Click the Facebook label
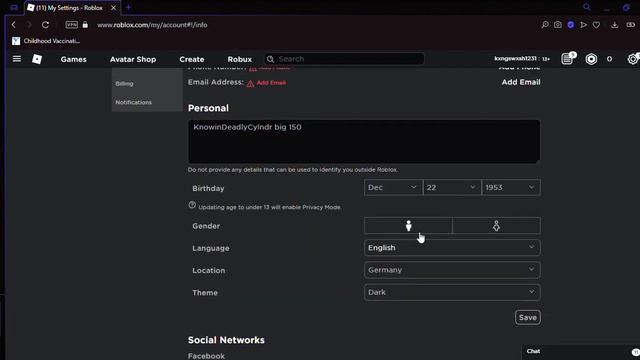 206,356
